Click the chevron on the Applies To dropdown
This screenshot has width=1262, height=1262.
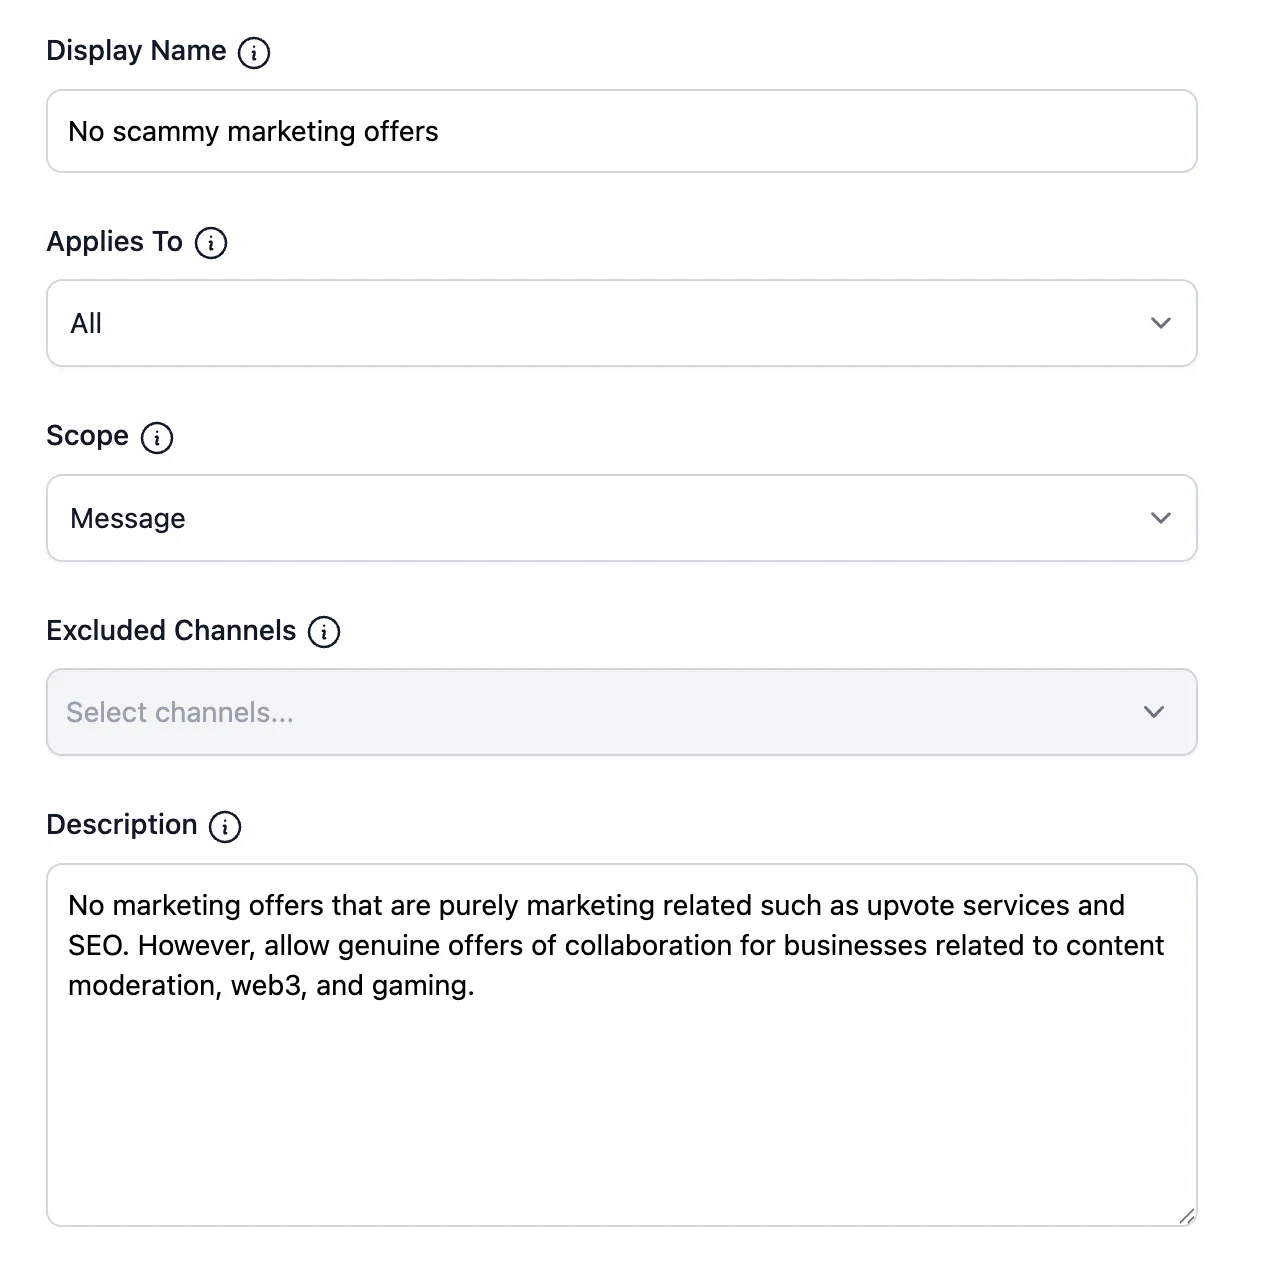pyautogui.click(x=1160, y=323)
